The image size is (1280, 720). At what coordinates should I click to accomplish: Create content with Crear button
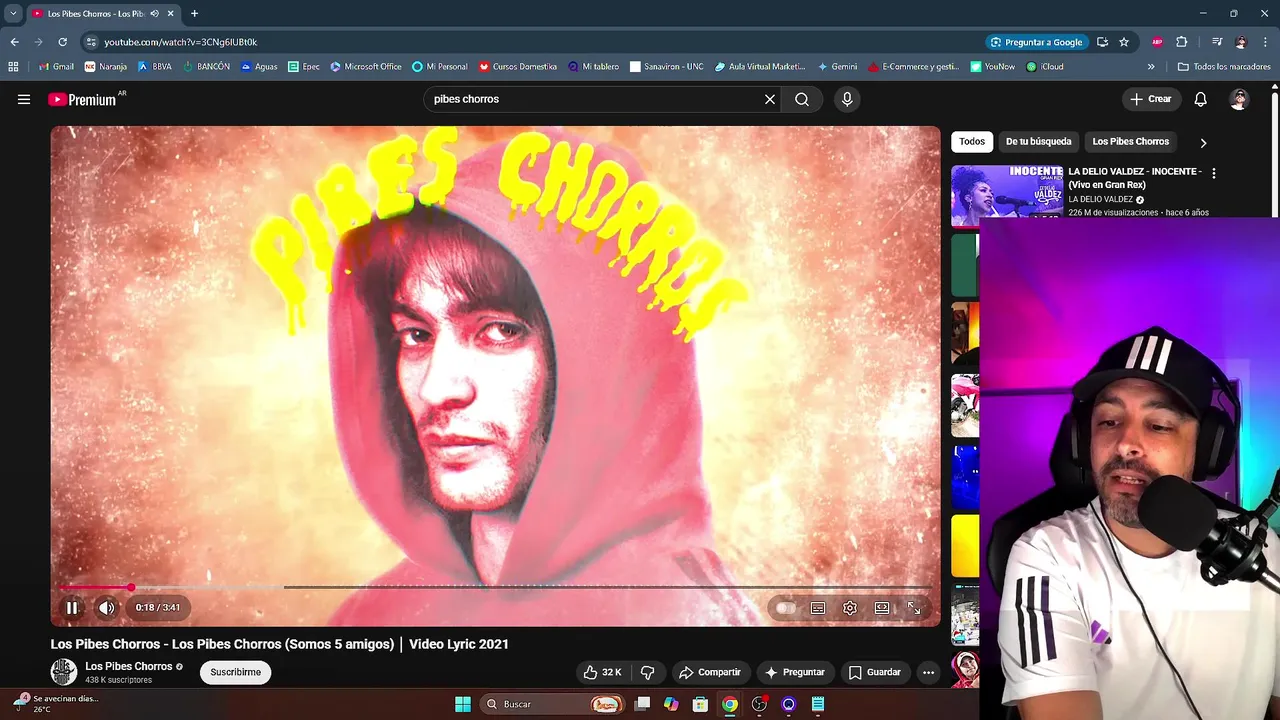(1150, 99)
